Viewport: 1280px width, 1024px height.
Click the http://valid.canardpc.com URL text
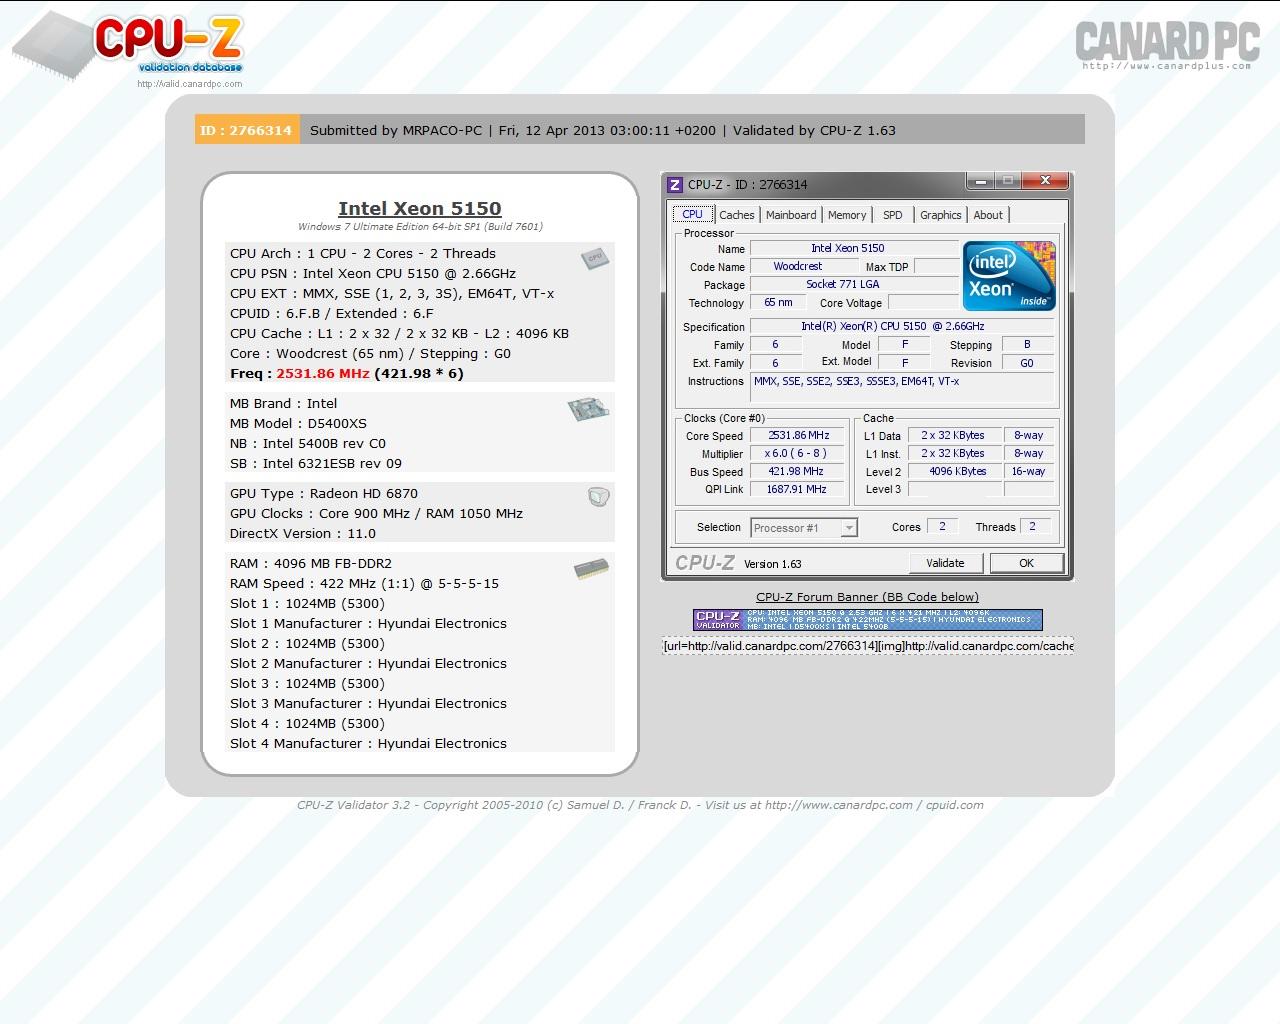(x=189, y=84)
